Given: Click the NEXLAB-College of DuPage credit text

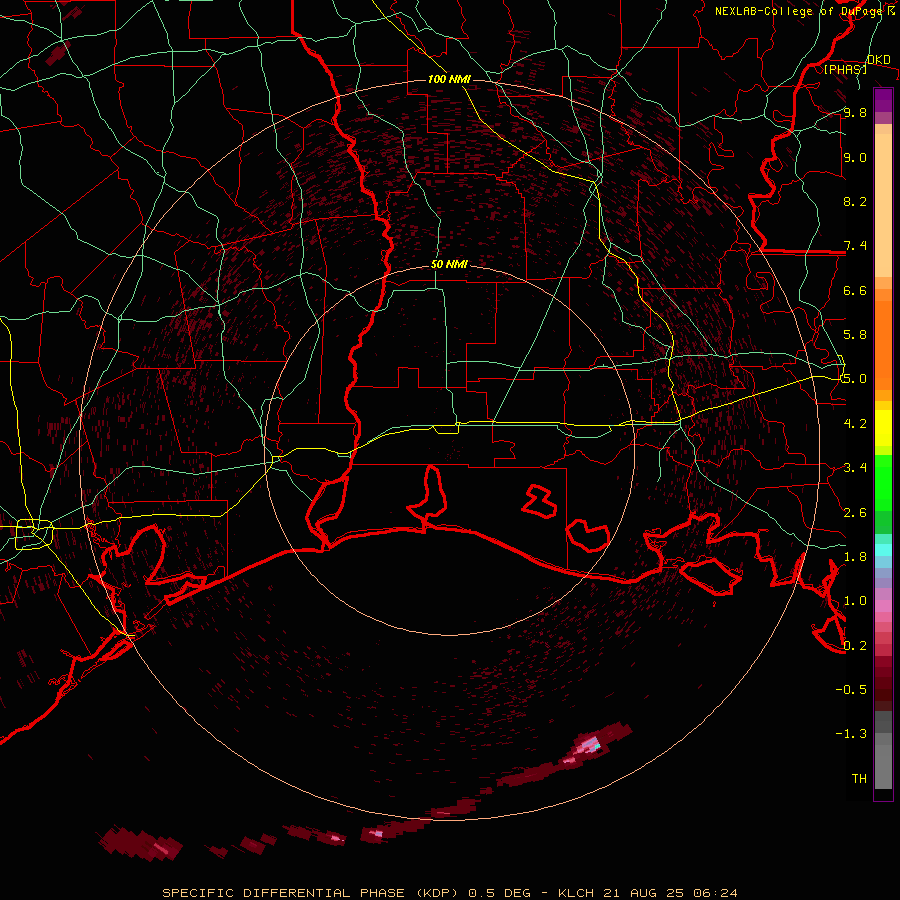Looking at the screenshot, I should pos(800,11).
